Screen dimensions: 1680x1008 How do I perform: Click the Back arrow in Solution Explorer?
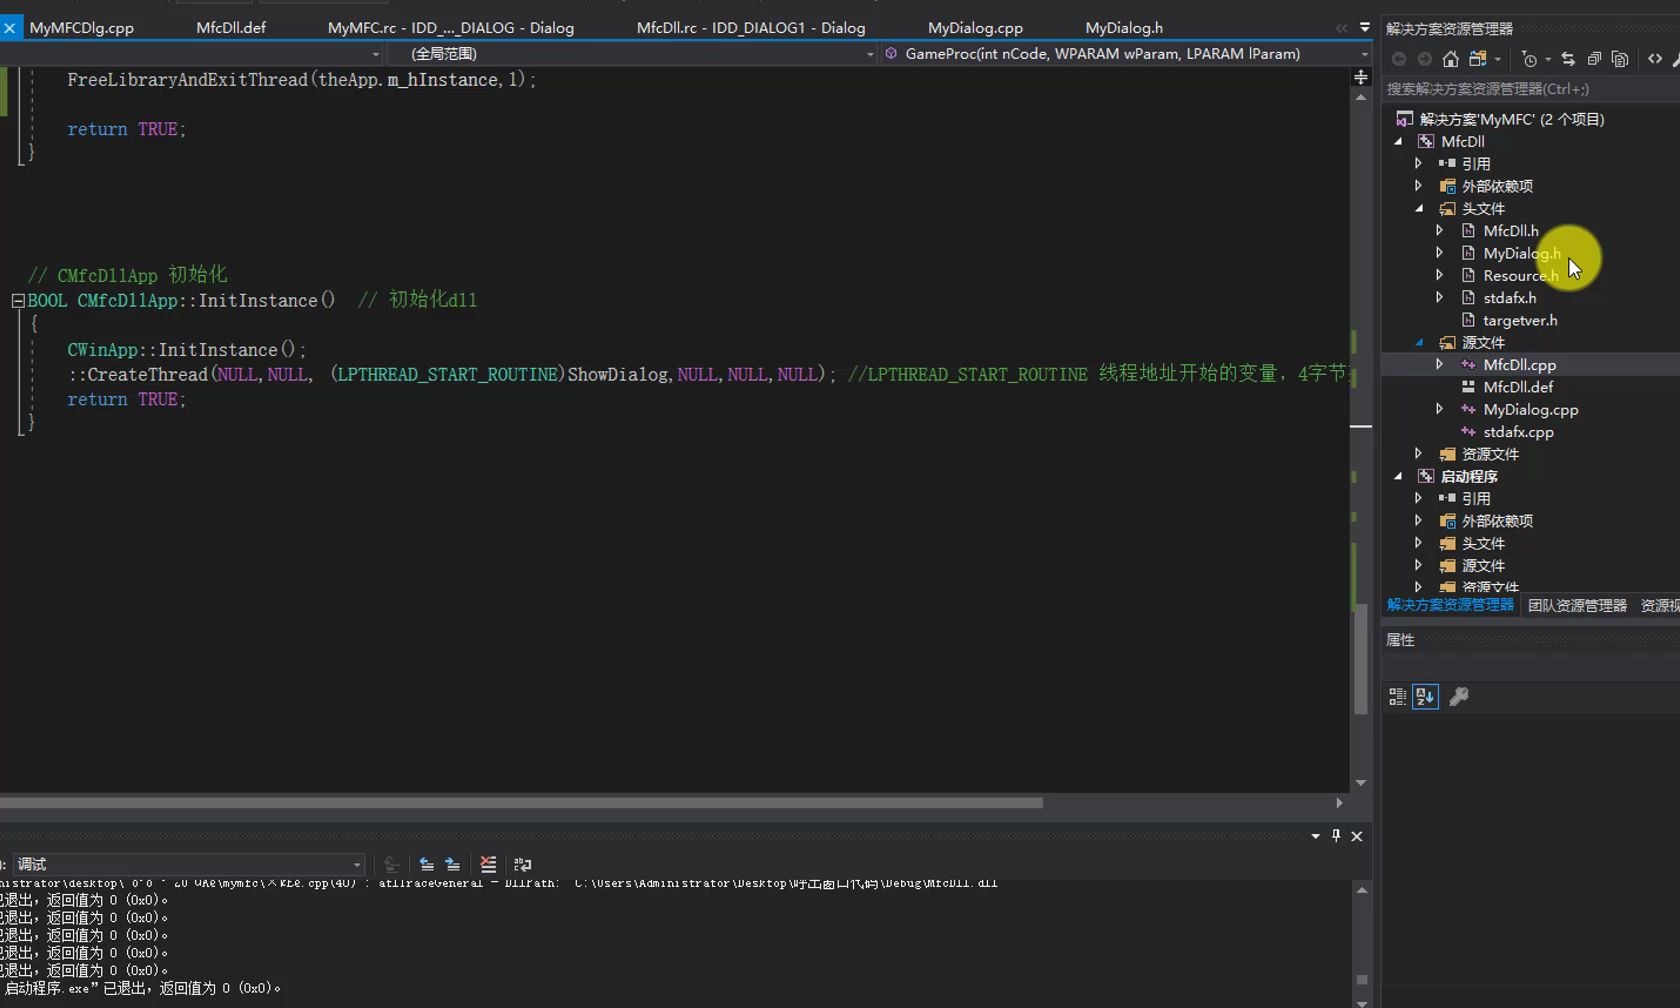point(1399,59)
